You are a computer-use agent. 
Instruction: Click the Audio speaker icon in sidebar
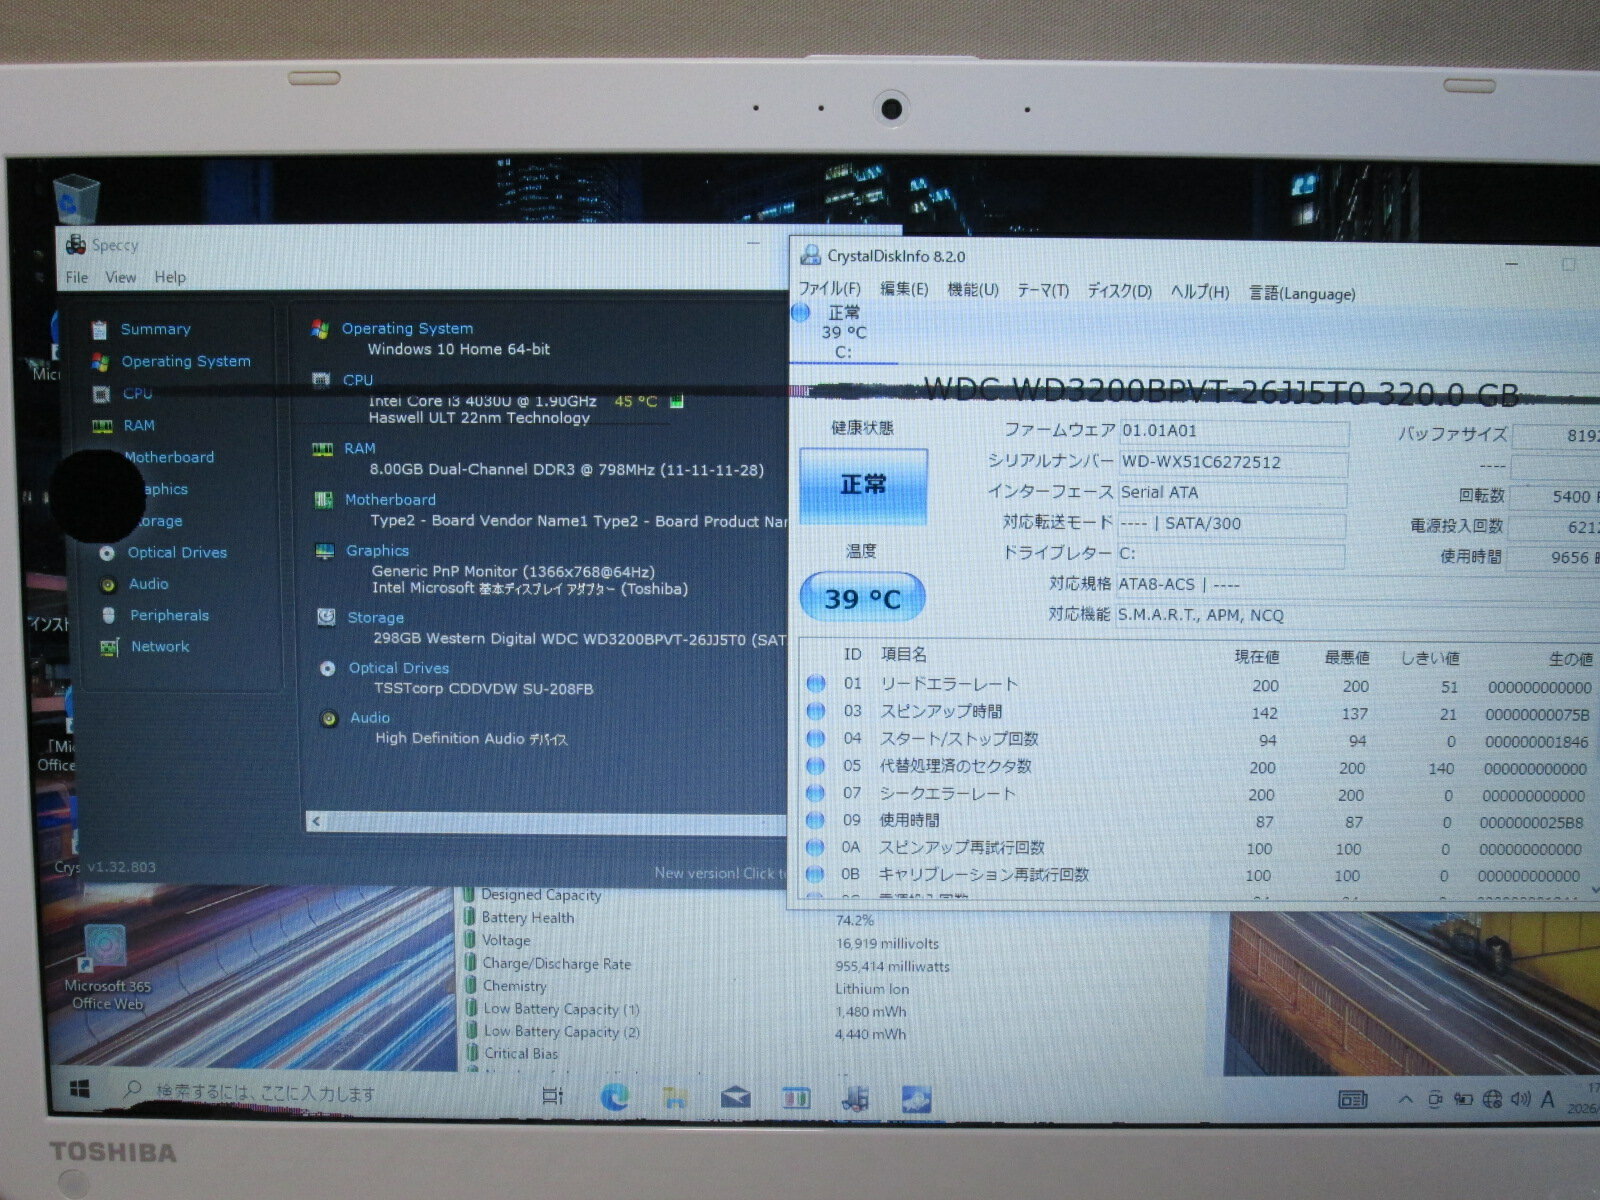108,584
